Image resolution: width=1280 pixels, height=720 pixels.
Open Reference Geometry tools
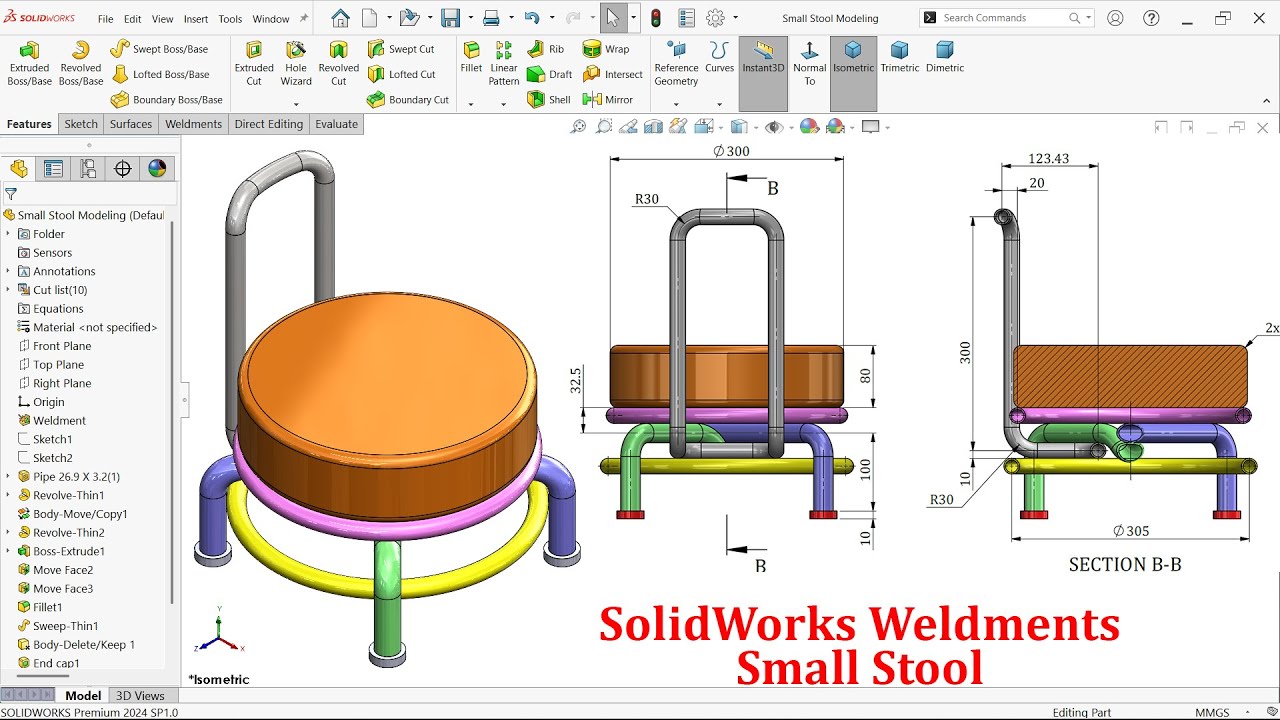click(677, 63)
